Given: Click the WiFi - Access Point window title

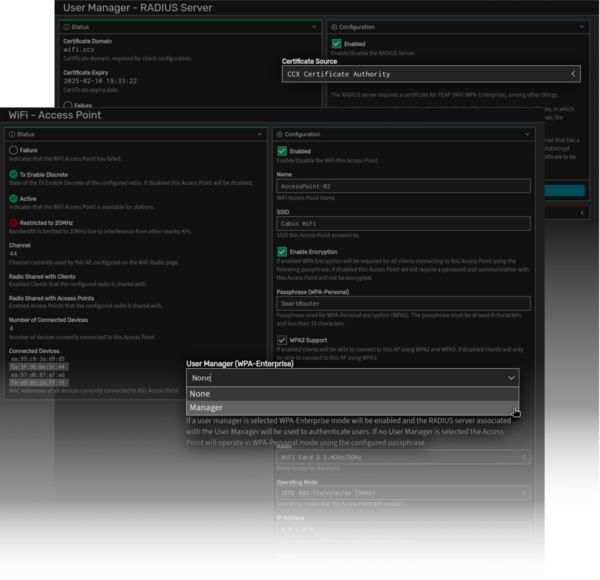Looking at the screenshot, I should (x=55, y=115).
